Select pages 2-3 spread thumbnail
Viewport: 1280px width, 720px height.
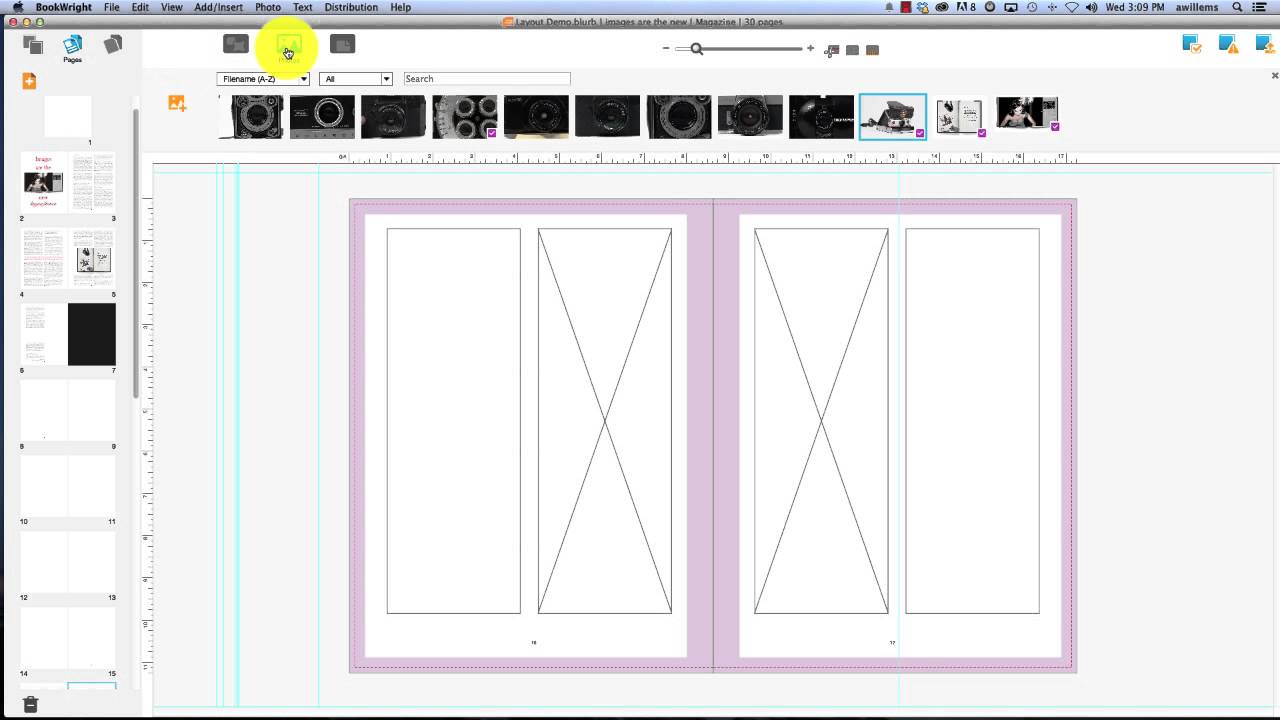click(68, 182)
